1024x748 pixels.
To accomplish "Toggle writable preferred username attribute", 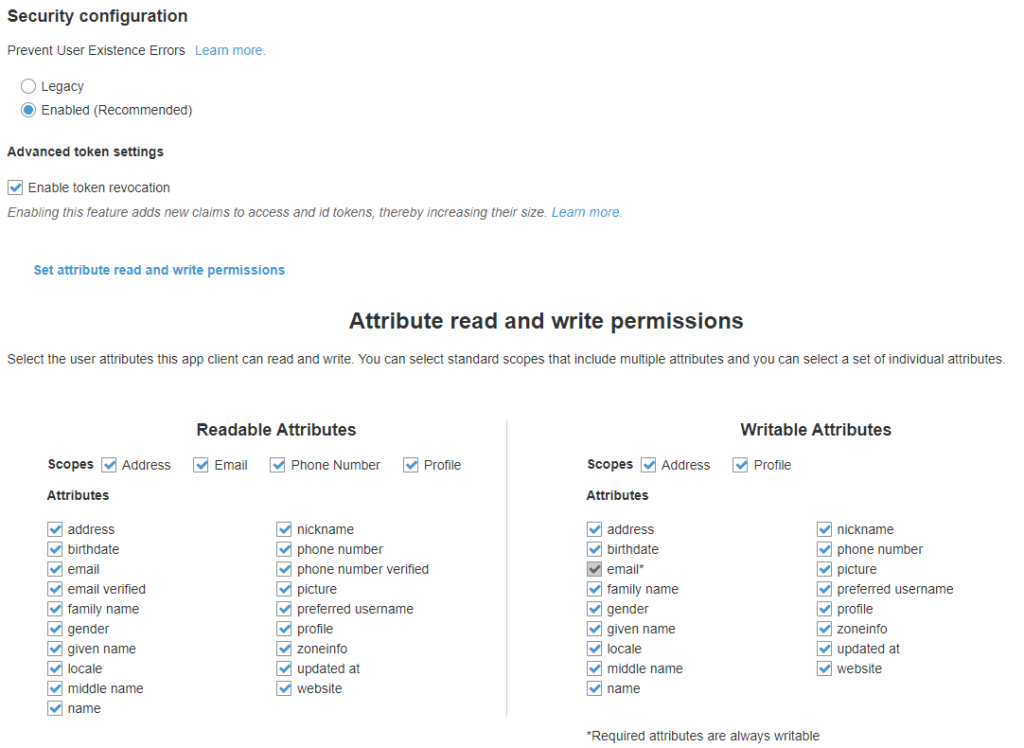I will click(824, 589).
